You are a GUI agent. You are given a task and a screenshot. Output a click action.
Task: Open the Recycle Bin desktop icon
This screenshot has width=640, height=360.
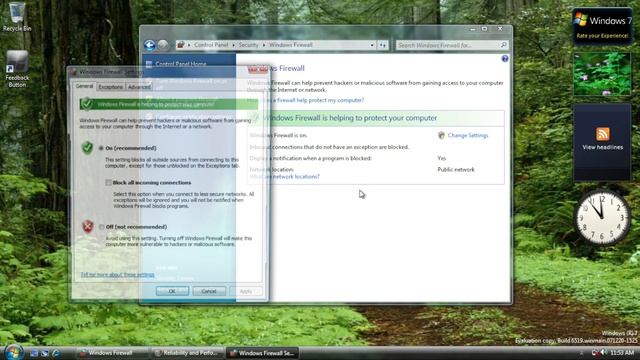tap(17, 16)
